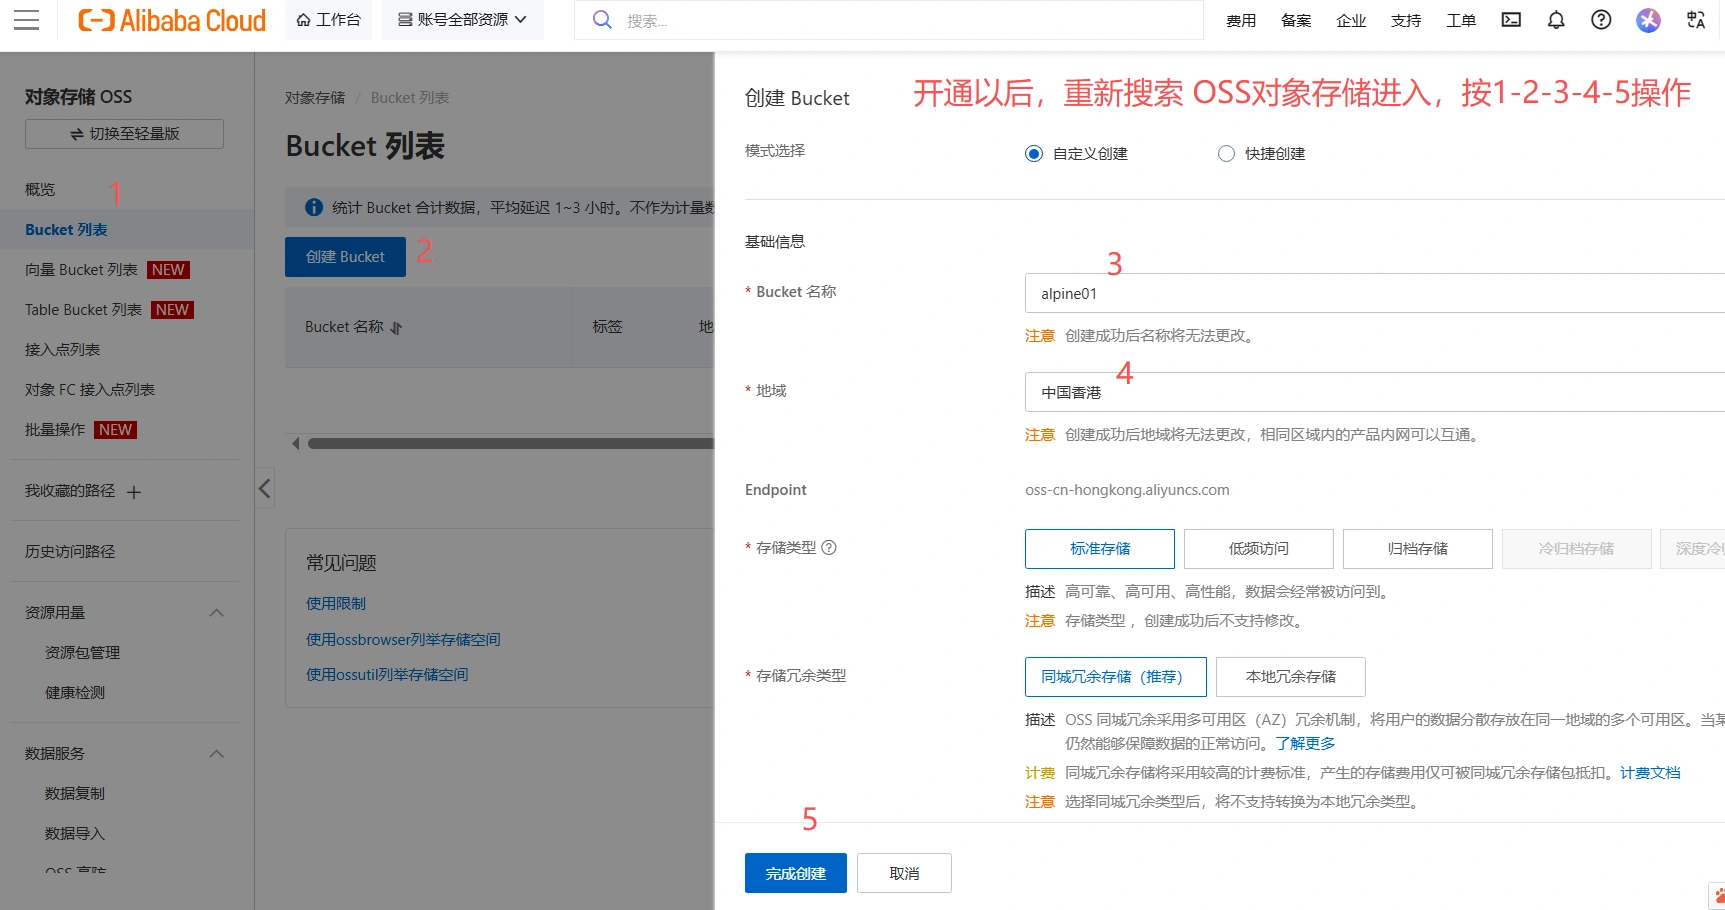Select 同城冗余存储（推荐）option
The width and height of the screenshot is (1725, 910).
click(x=1116, y=677)
